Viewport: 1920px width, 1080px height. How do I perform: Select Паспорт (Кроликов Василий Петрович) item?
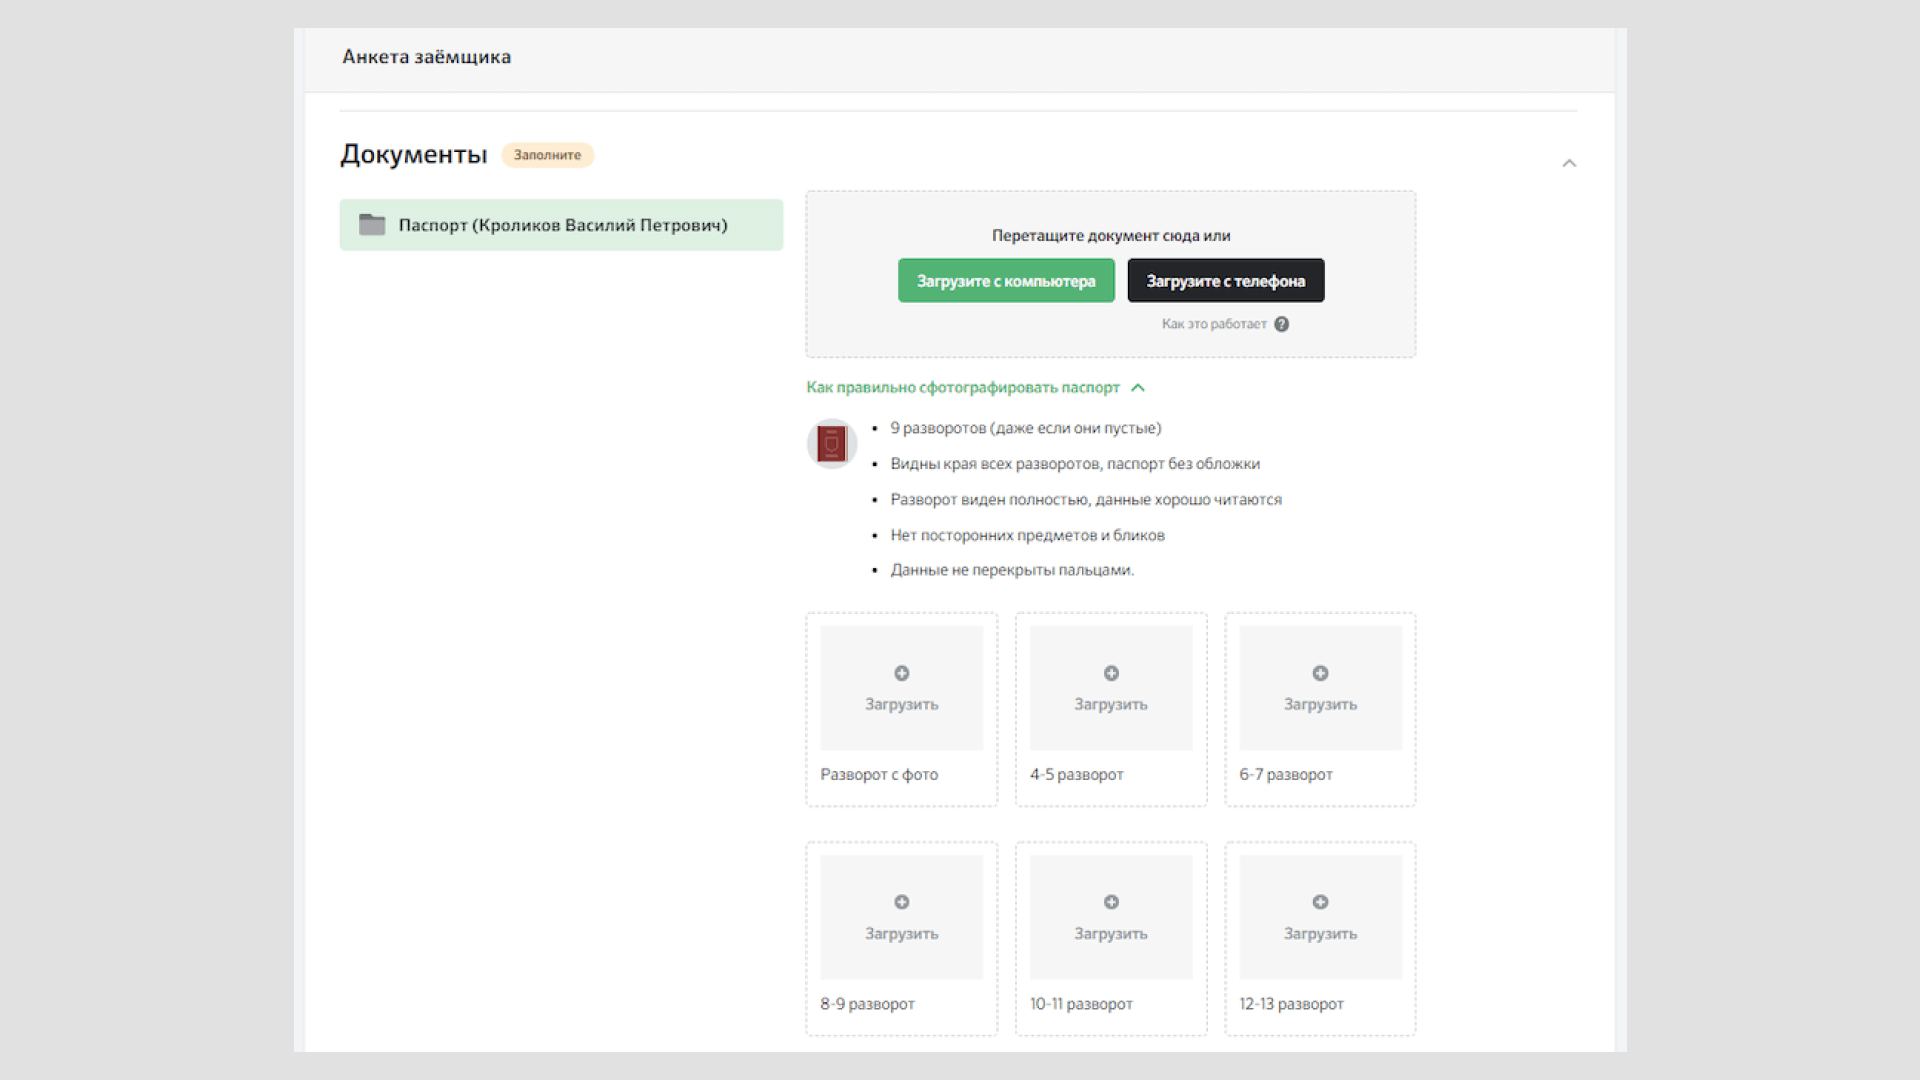tap(562, 225)
